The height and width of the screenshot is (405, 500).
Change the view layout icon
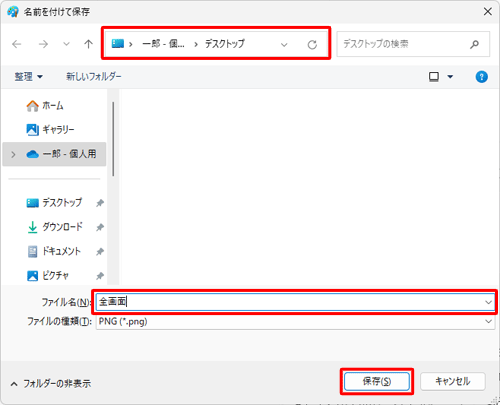434,77
